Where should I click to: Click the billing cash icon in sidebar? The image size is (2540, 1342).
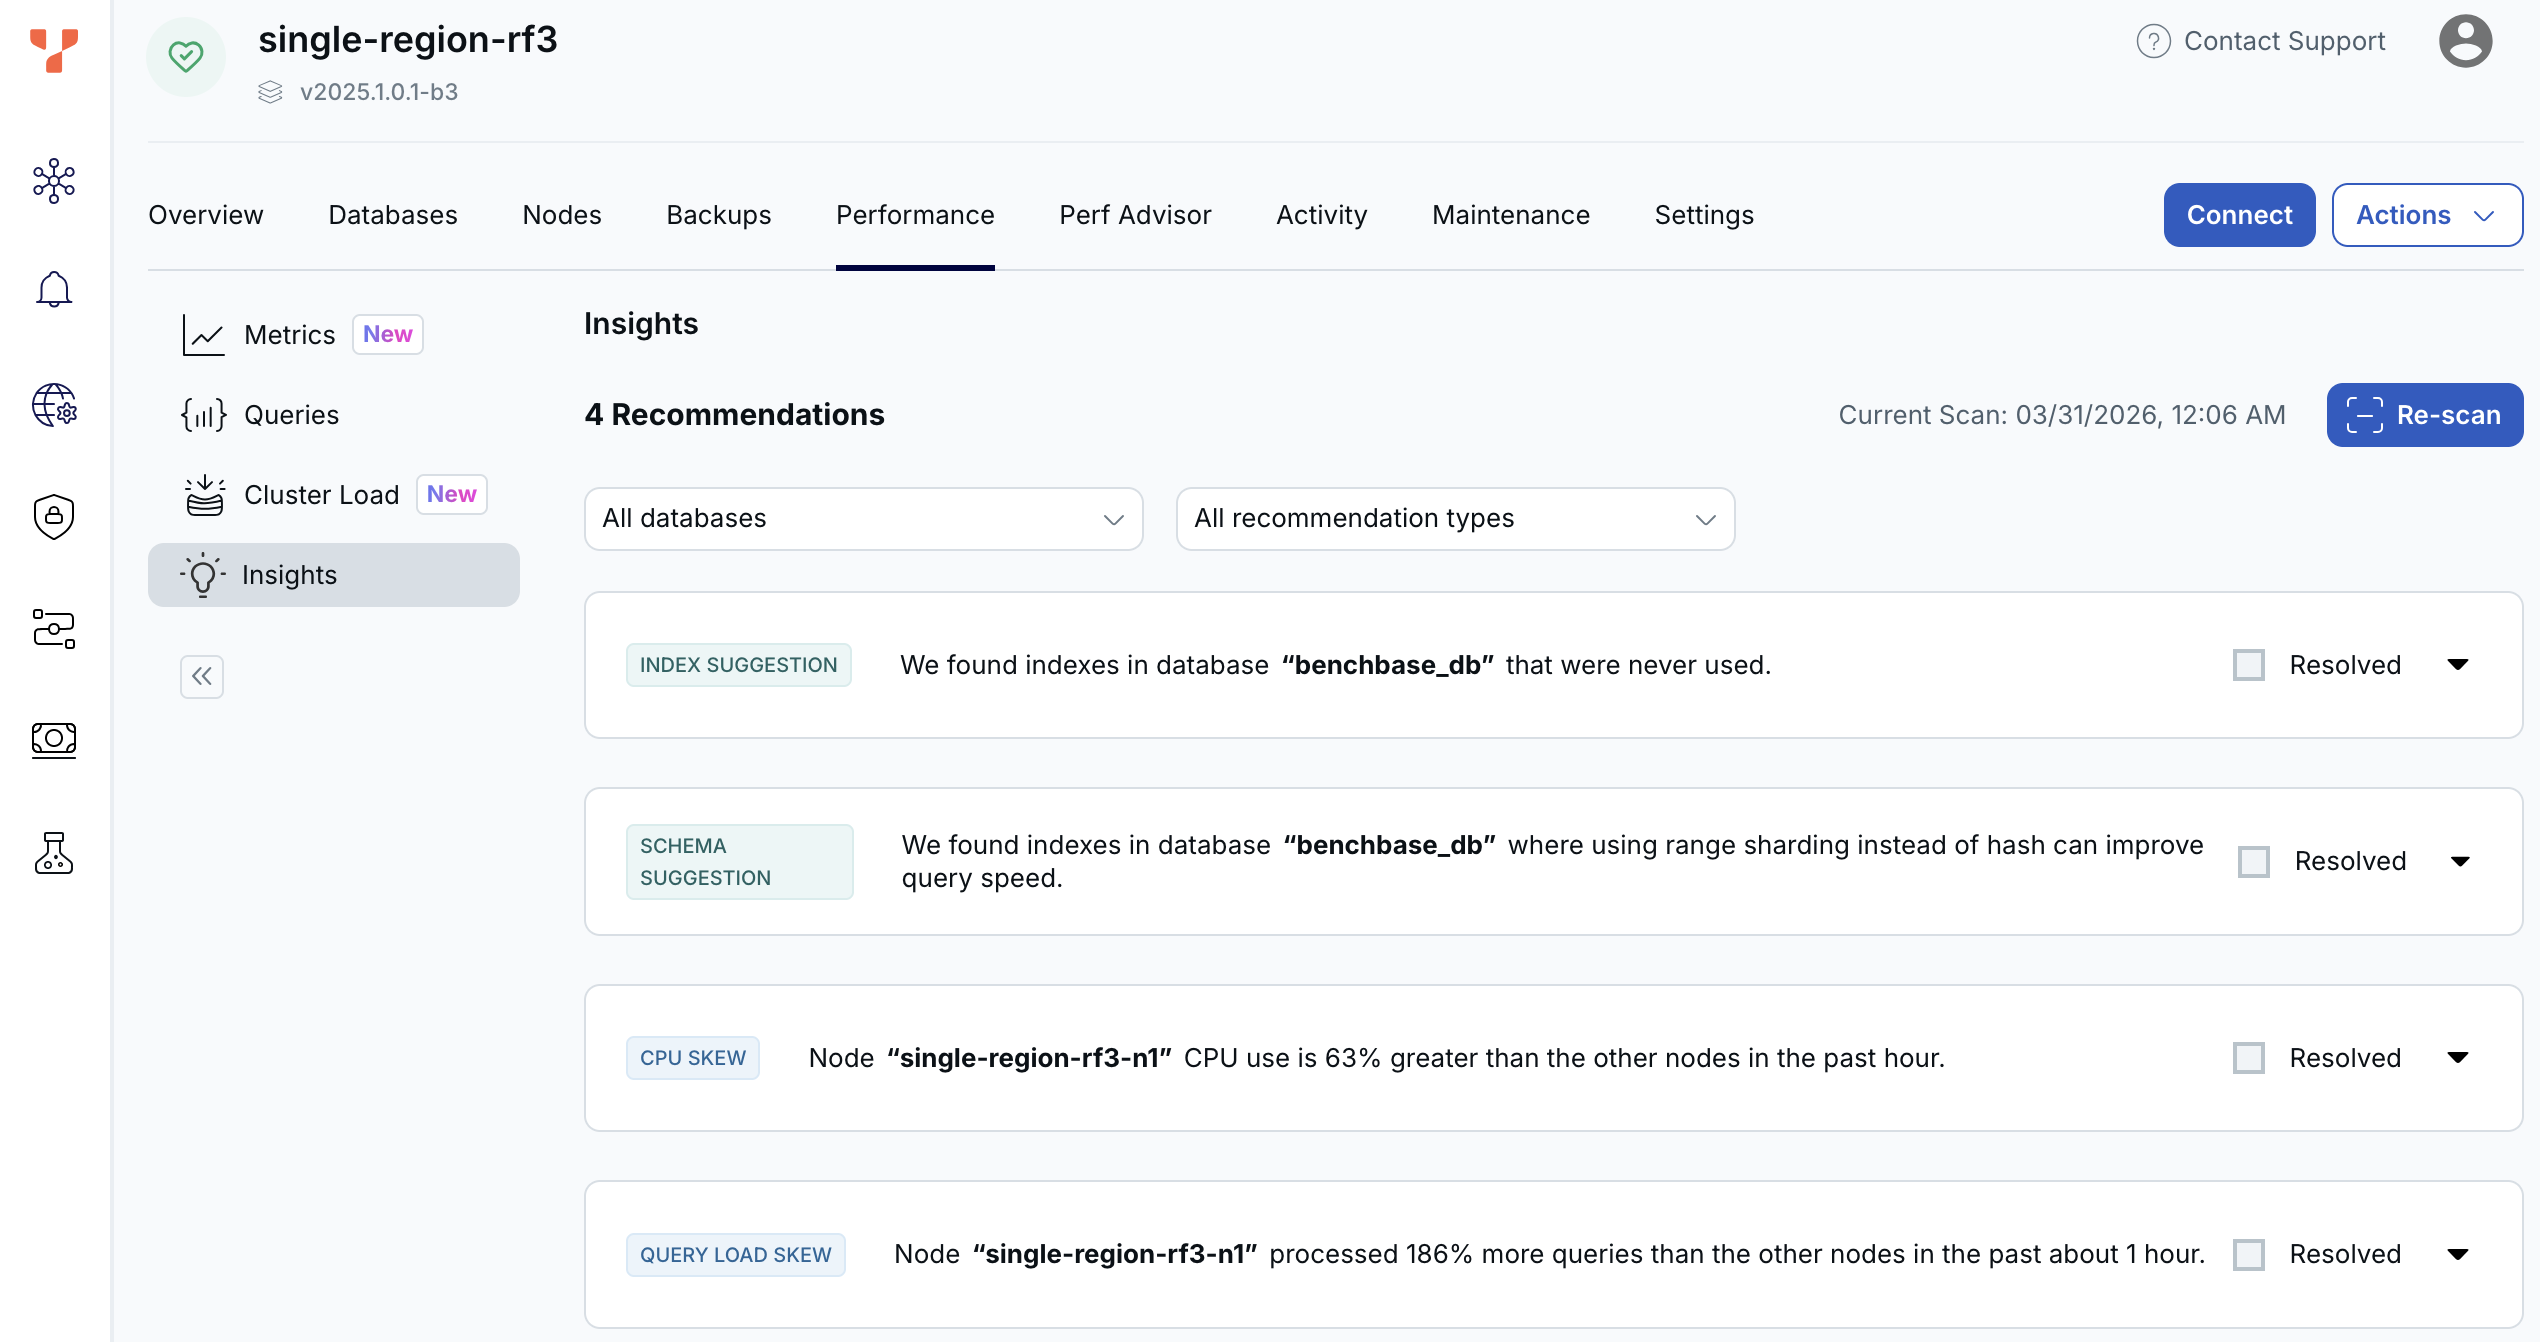pyautogui.click(x=54, y=739)
